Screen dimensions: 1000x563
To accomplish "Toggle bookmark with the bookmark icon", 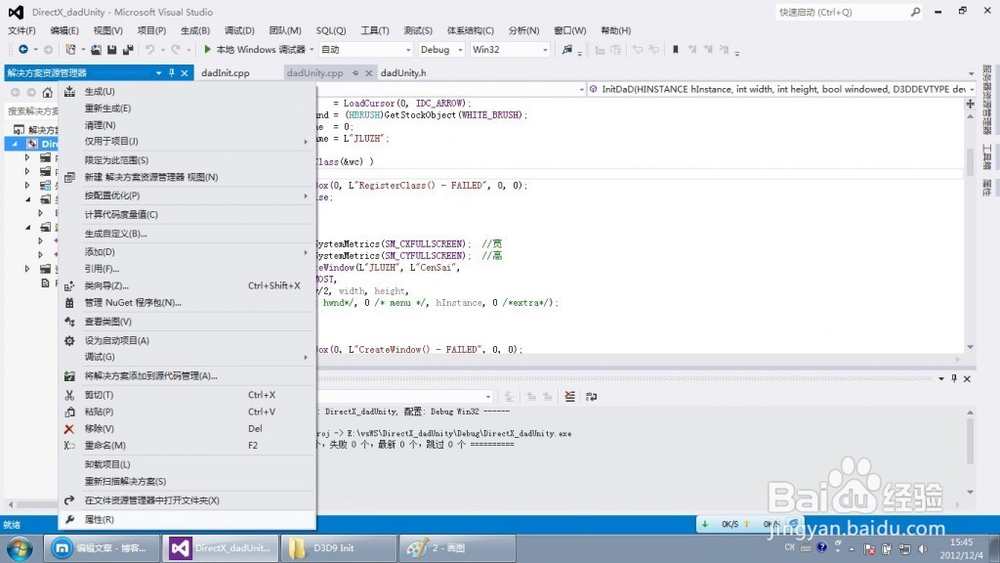I will point(675,49).
